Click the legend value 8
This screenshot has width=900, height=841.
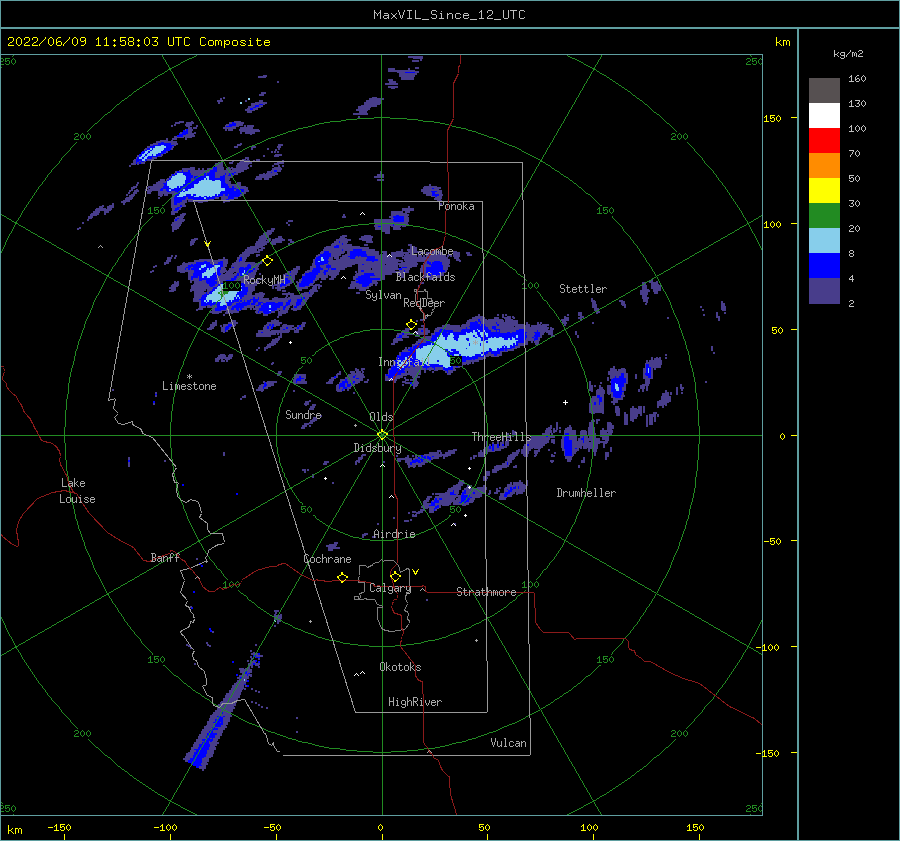coord(851,253)
